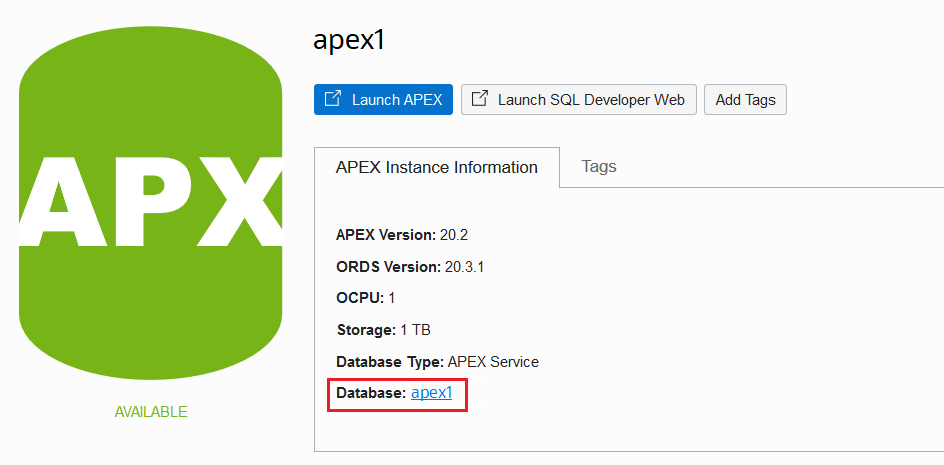Image resolution: width=944 pixels, height=465 pixels.
Task: Select the ORDS Version: 20.3.1 text
Action: tap(410, 267)
